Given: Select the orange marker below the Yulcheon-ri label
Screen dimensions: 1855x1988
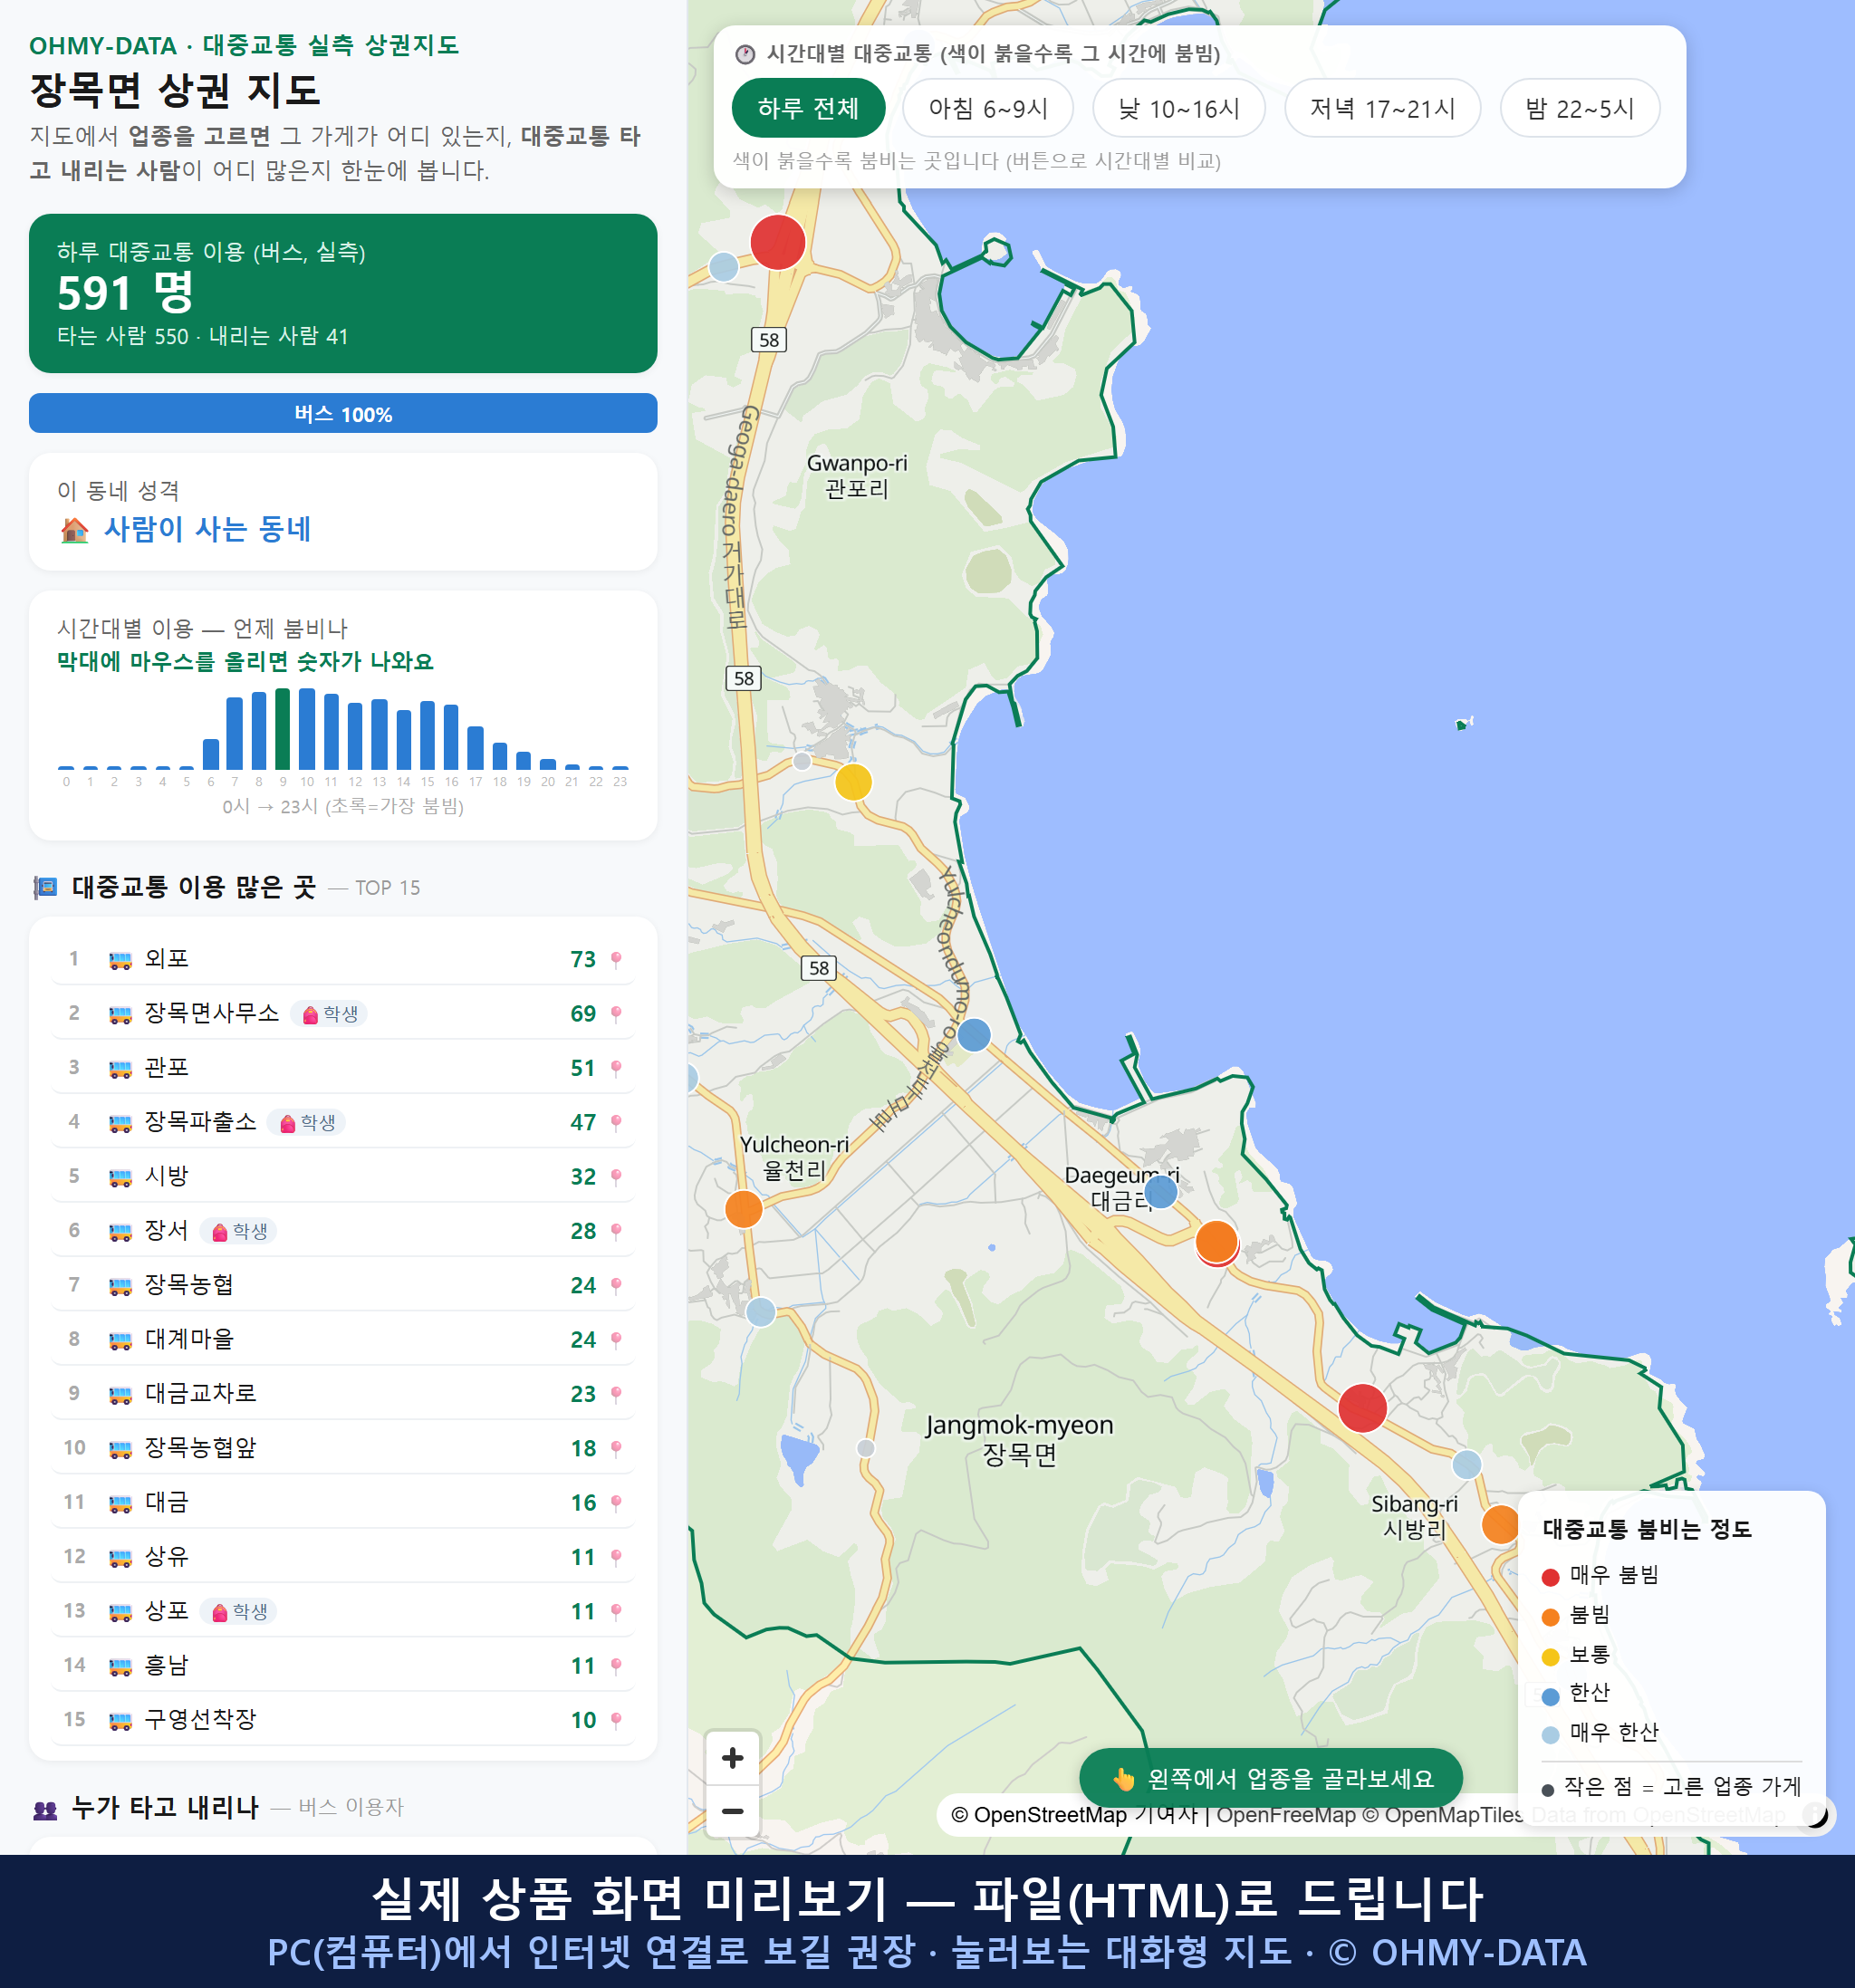Looking at the screenshot, I should [743, 1208].
